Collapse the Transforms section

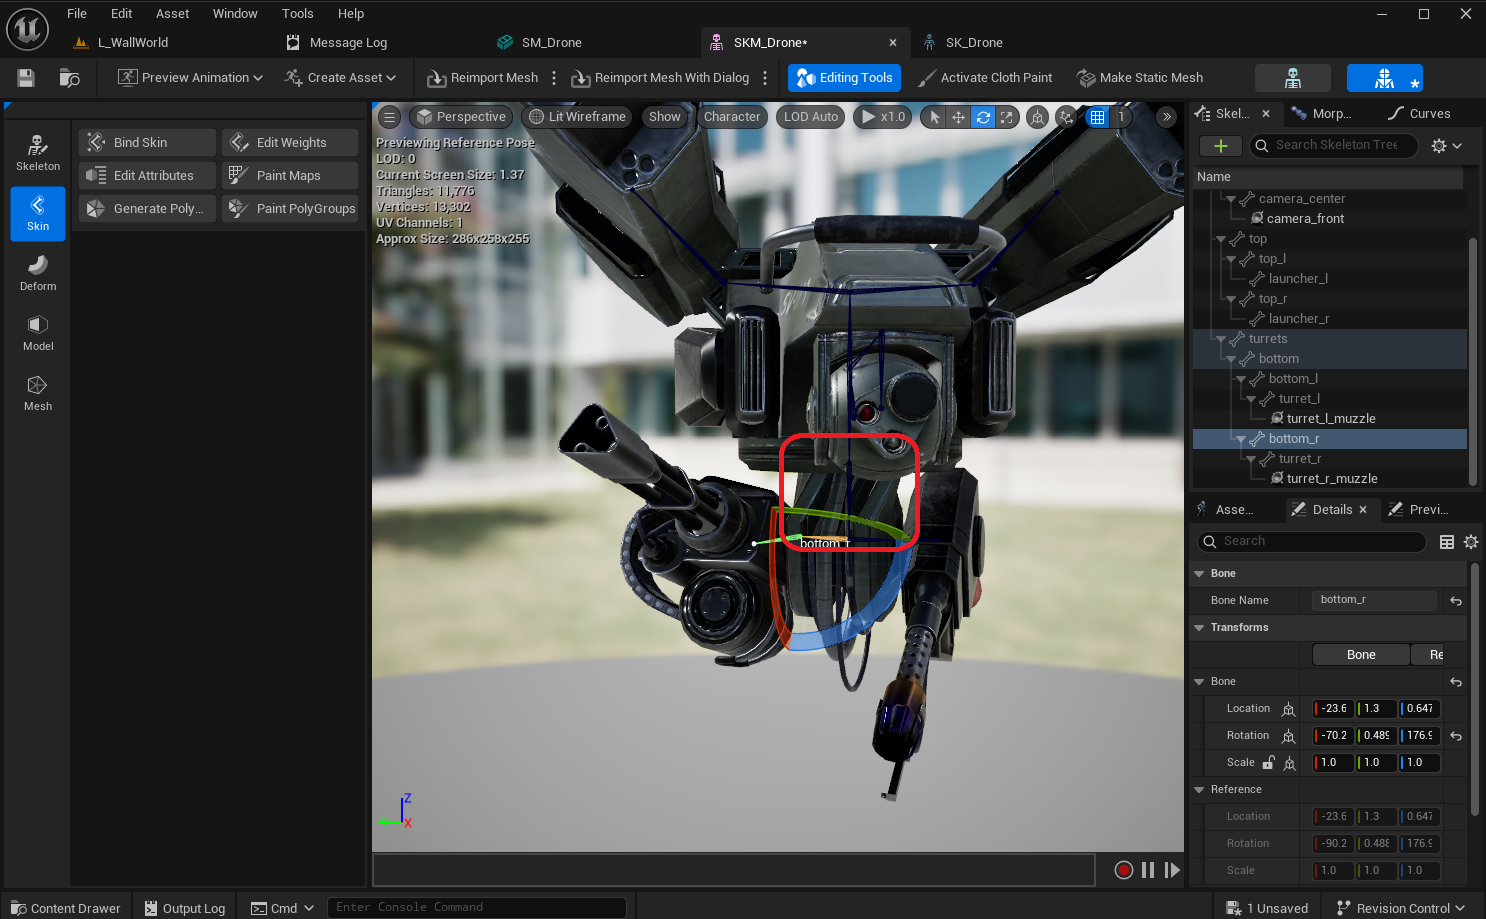pos(1199,628)
